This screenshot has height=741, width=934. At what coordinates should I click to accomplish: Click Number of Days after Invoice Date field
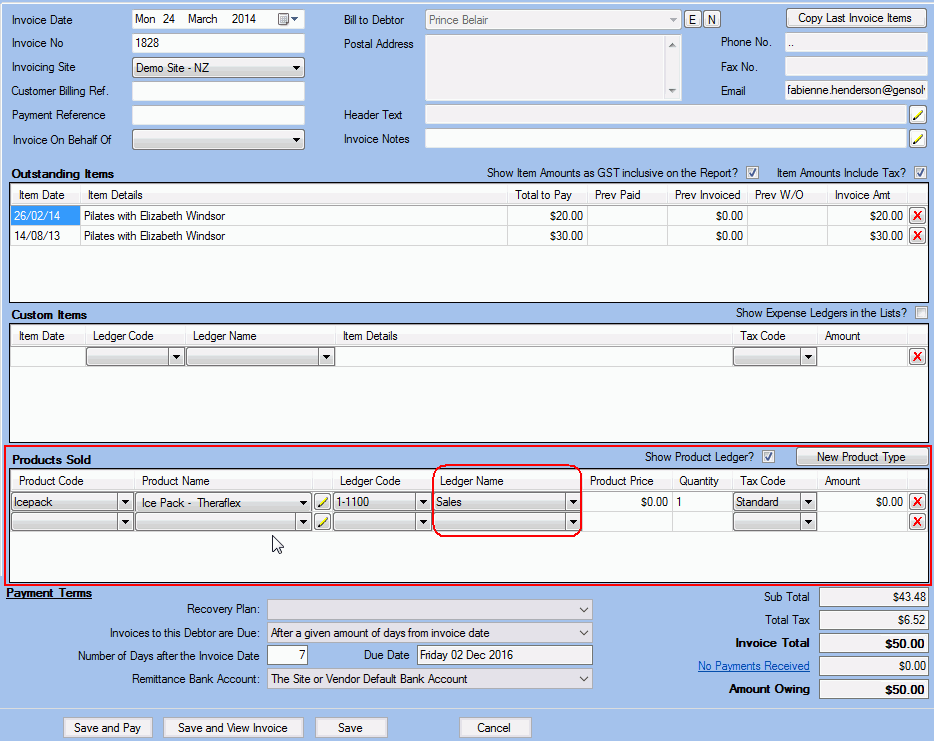(288, 655)
